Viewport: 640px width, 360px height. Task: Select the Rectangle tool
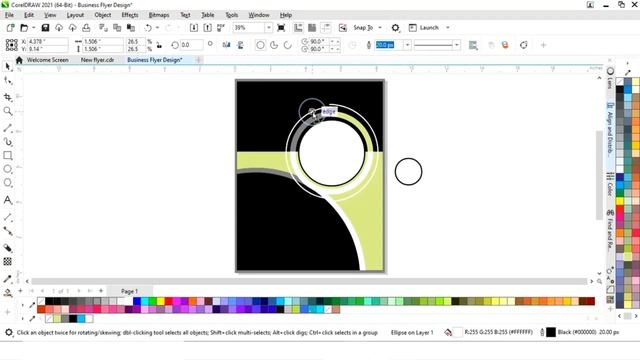[7, 156]
